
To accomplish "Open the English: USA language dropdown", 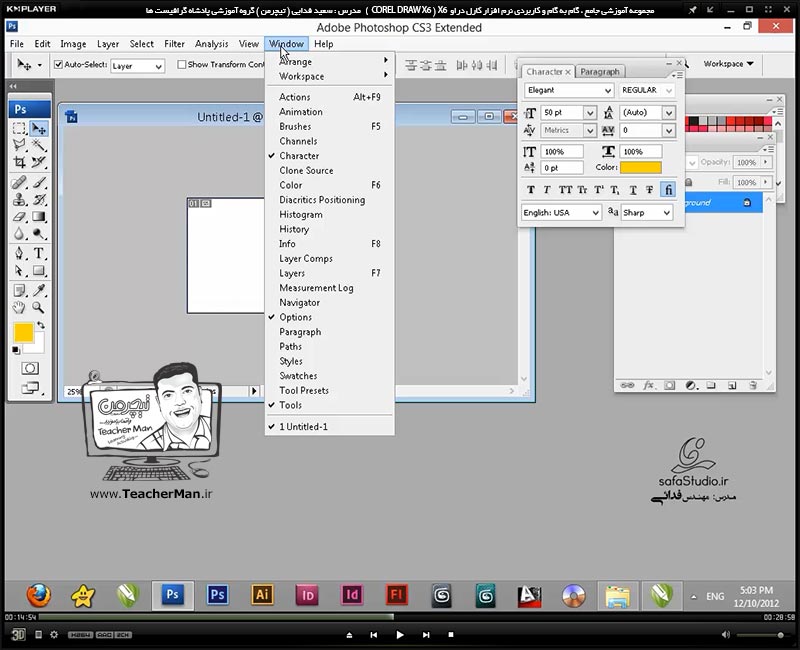I will [x=595, y=213].
